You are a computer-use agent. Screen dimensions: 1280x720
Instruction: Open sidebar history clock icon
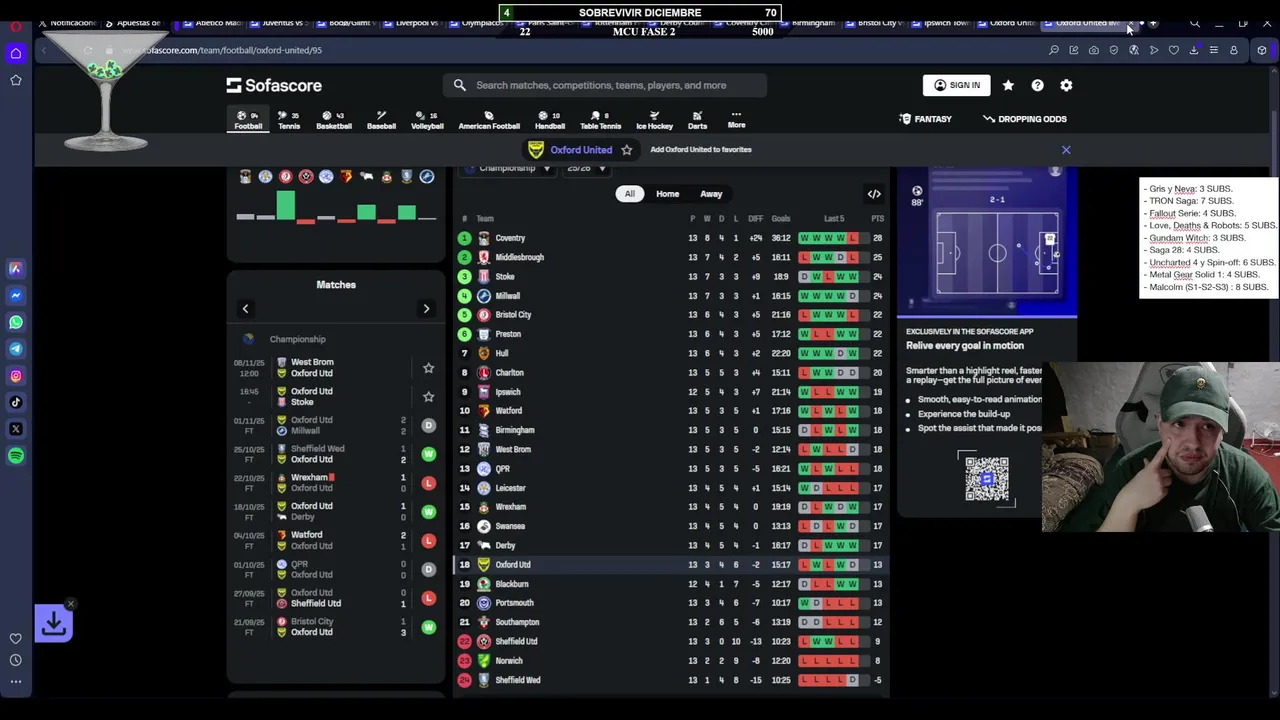point(16,660)
